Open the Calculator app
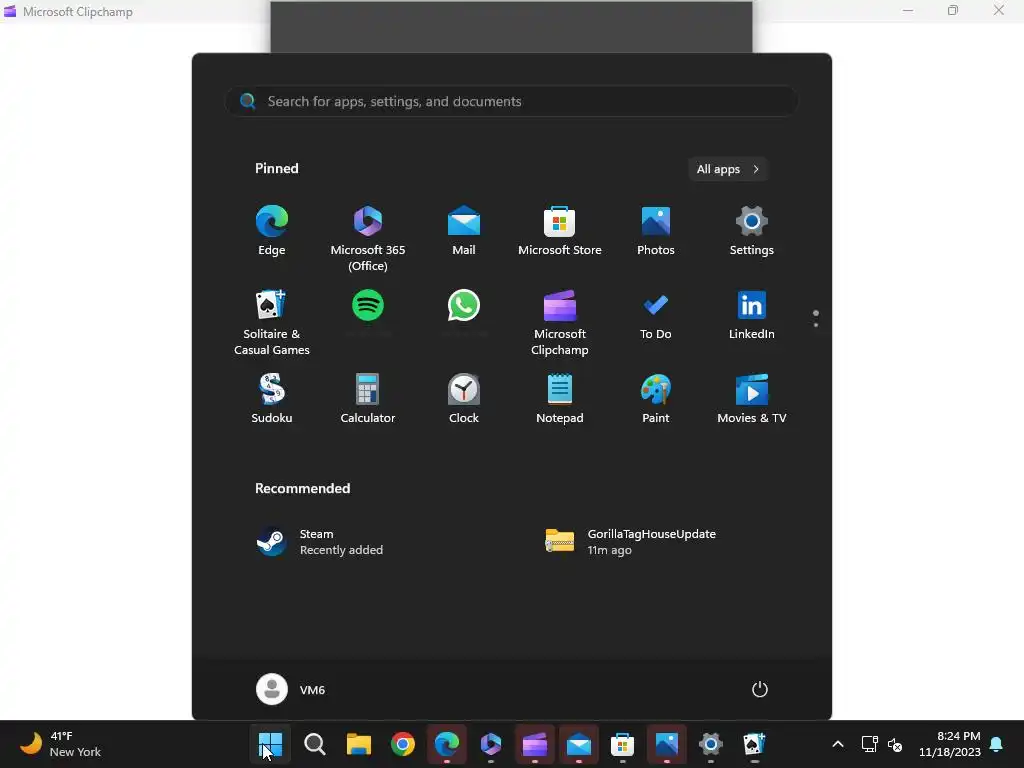The width and height of the screenshot is (1024, 768). click(368, 398)
